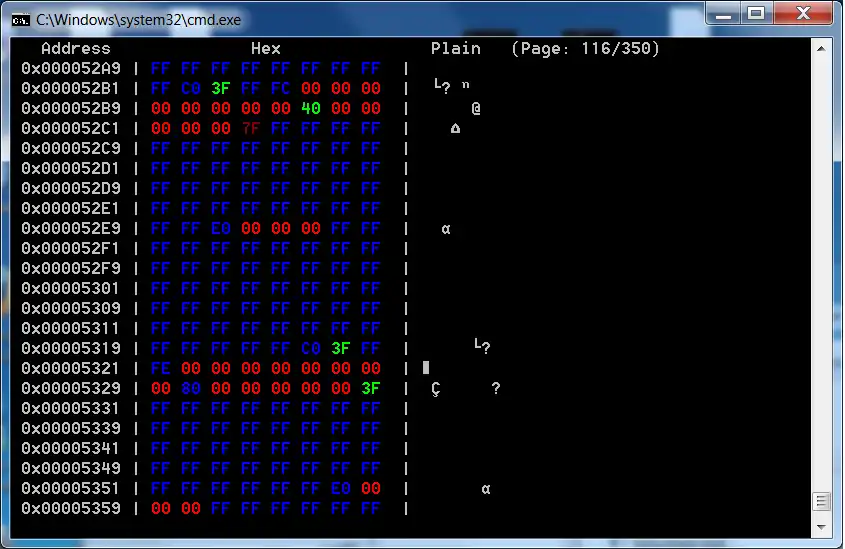Screen dimensions: 845x549
Task: Click the Address column header
Action: point(76,48)
